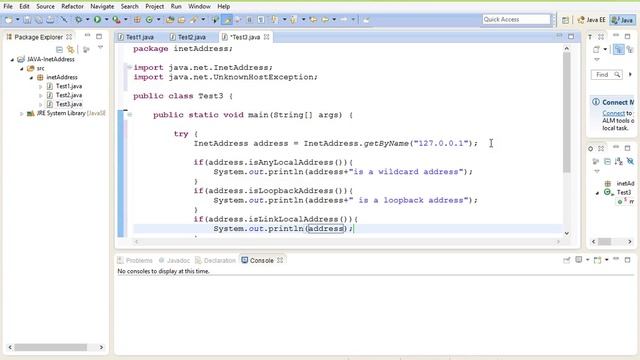Viewport: 640px width, 360px height.
Task: Click the Run Last Tool icon with red toolbox
Action: [117, 20]
